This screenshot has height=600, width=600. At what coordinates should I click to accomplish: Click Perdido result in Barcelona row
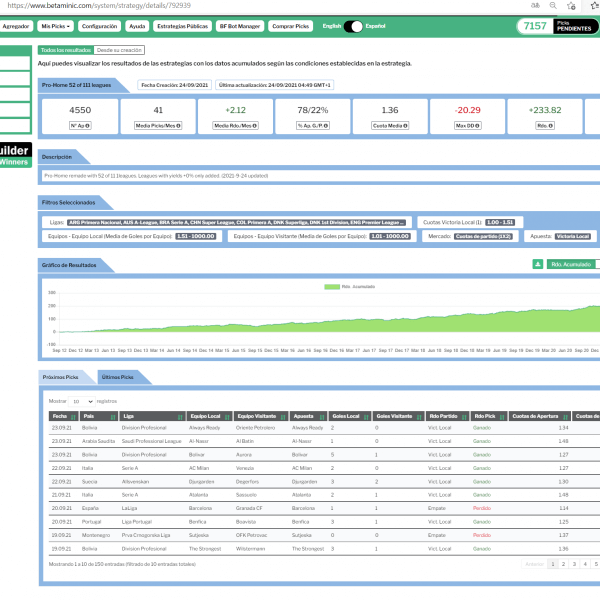click(482, 508)
